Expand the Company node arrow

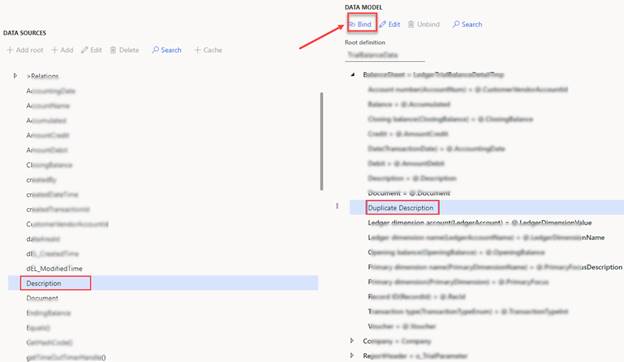352,341
